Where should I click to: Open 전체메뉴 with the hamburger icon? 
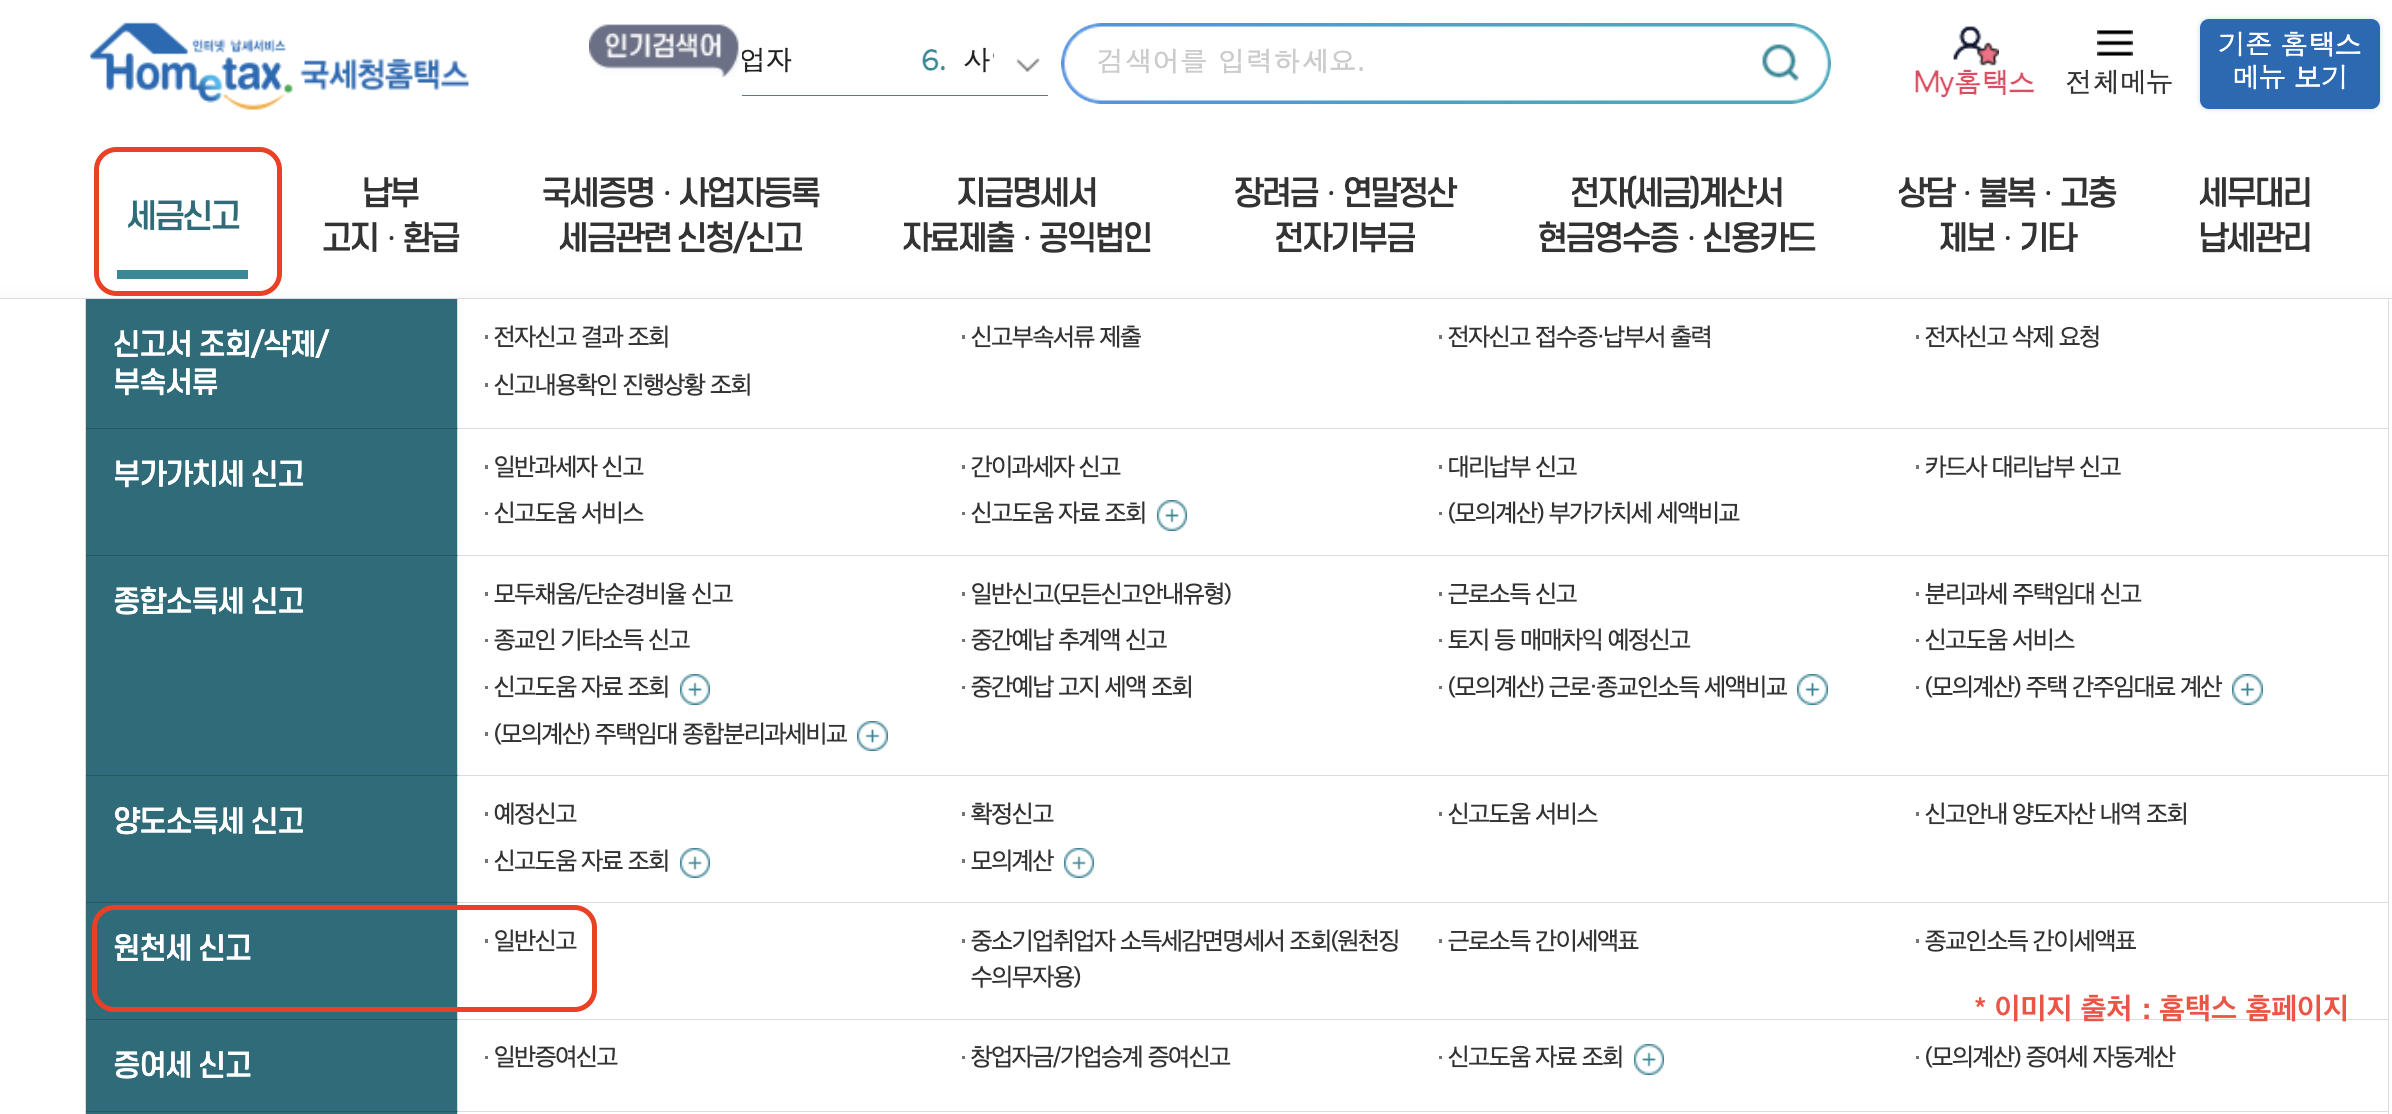pyautogui.click(x=2114, y=42)
